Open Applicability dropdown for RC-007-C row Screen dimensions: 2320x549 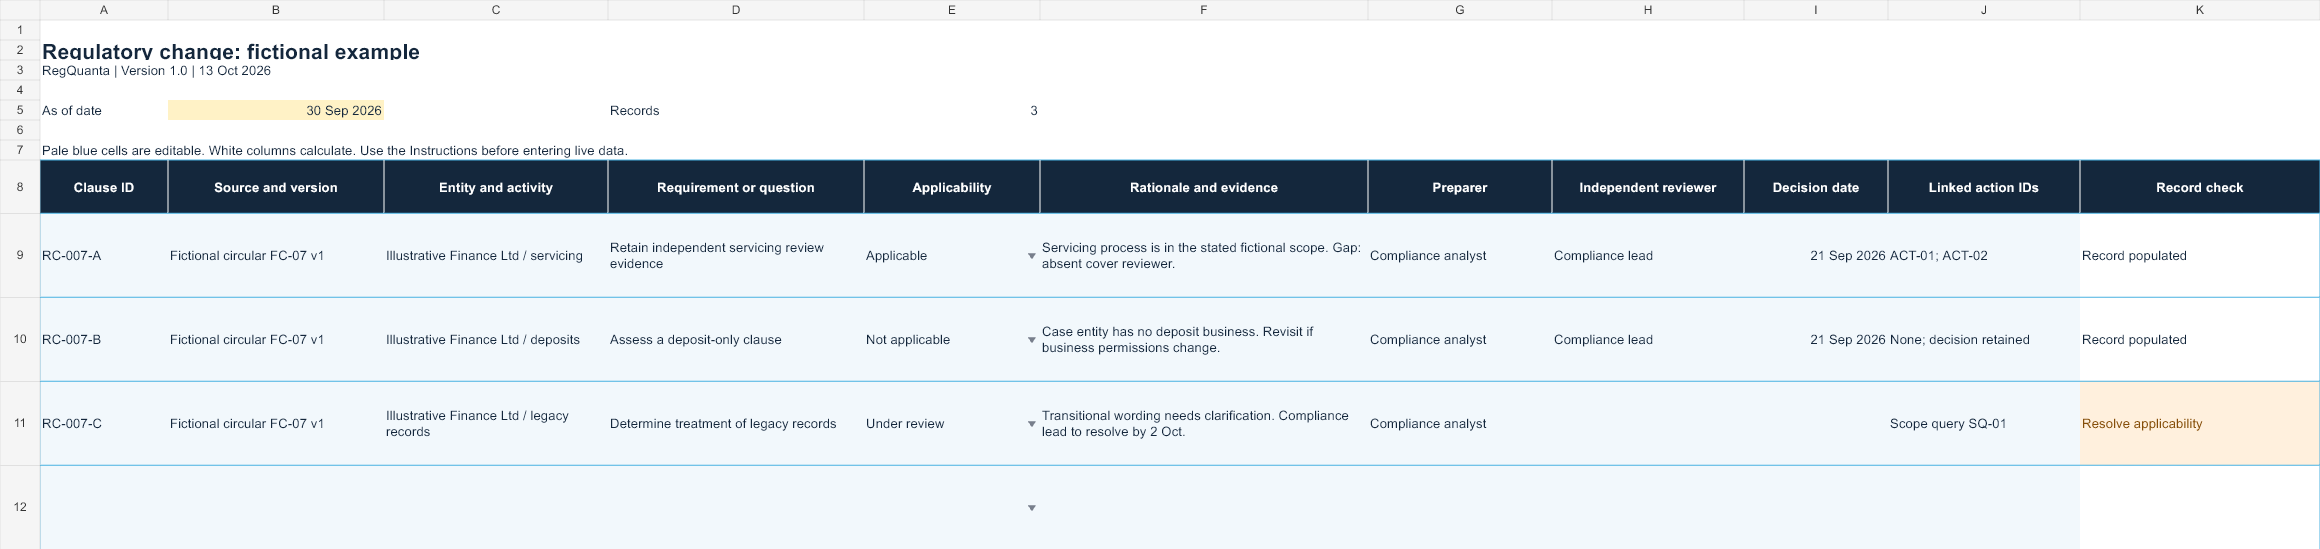point(1031,424)
